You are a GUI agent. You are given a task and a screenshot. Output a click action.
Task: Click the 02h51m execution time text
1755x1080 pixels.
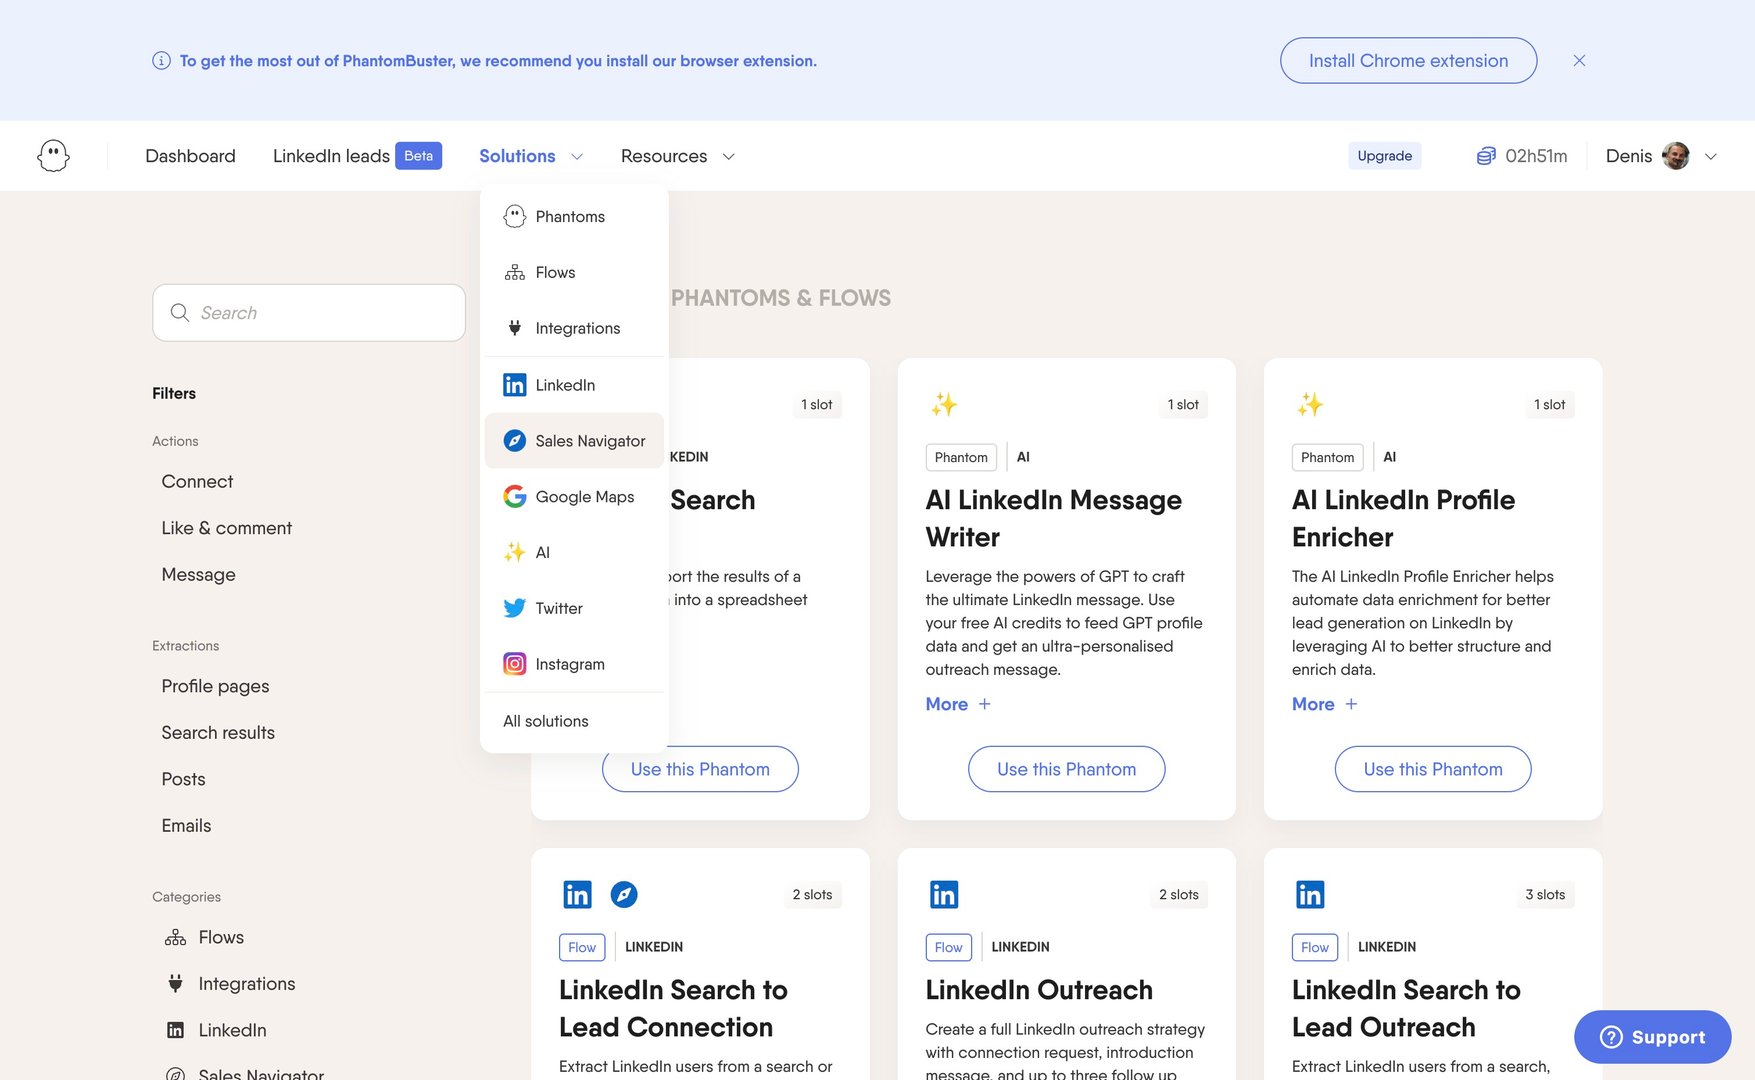pos(1536,156)
